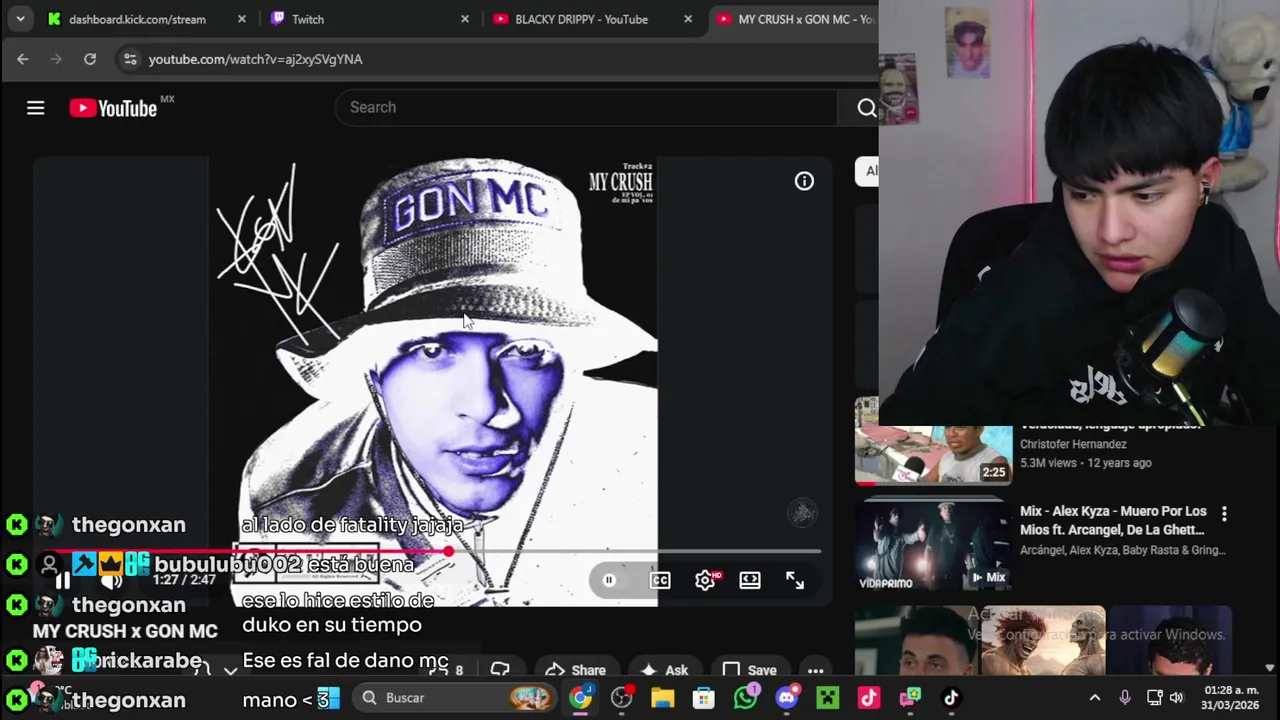
Task: Enter fullscreen on the video player
Action: point(794,580)
